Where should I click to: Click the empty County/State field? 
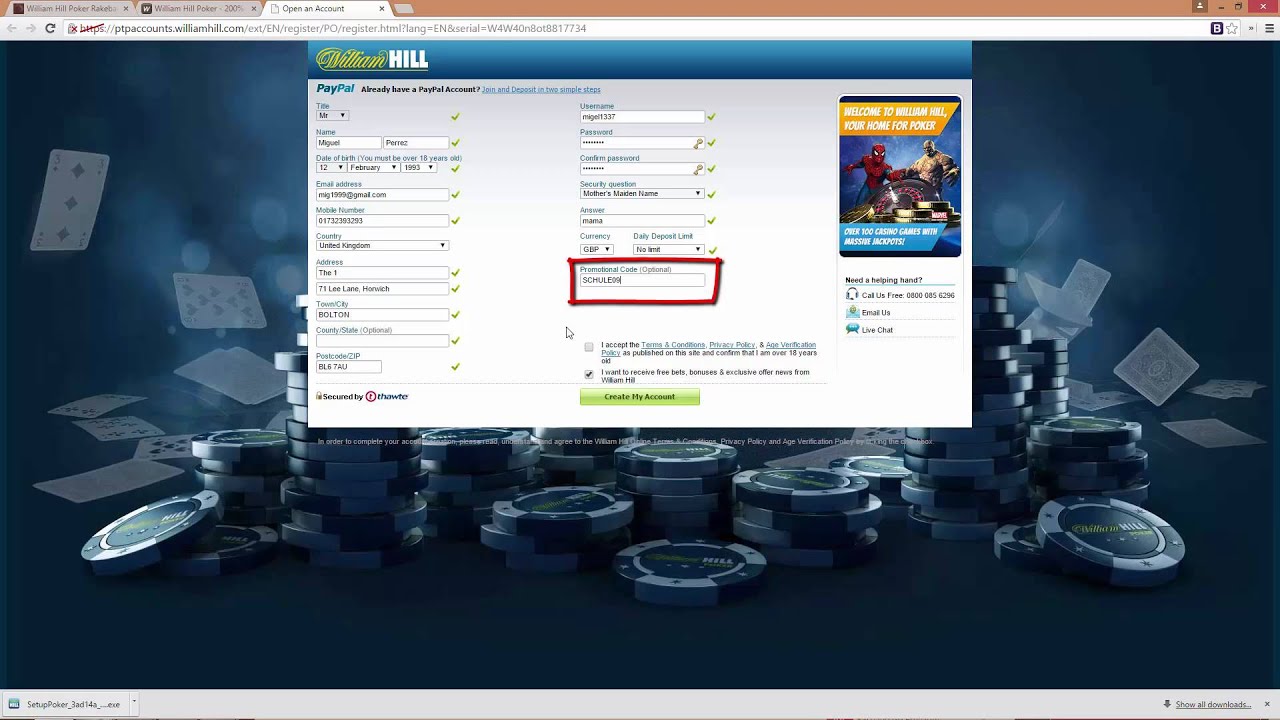382,341
